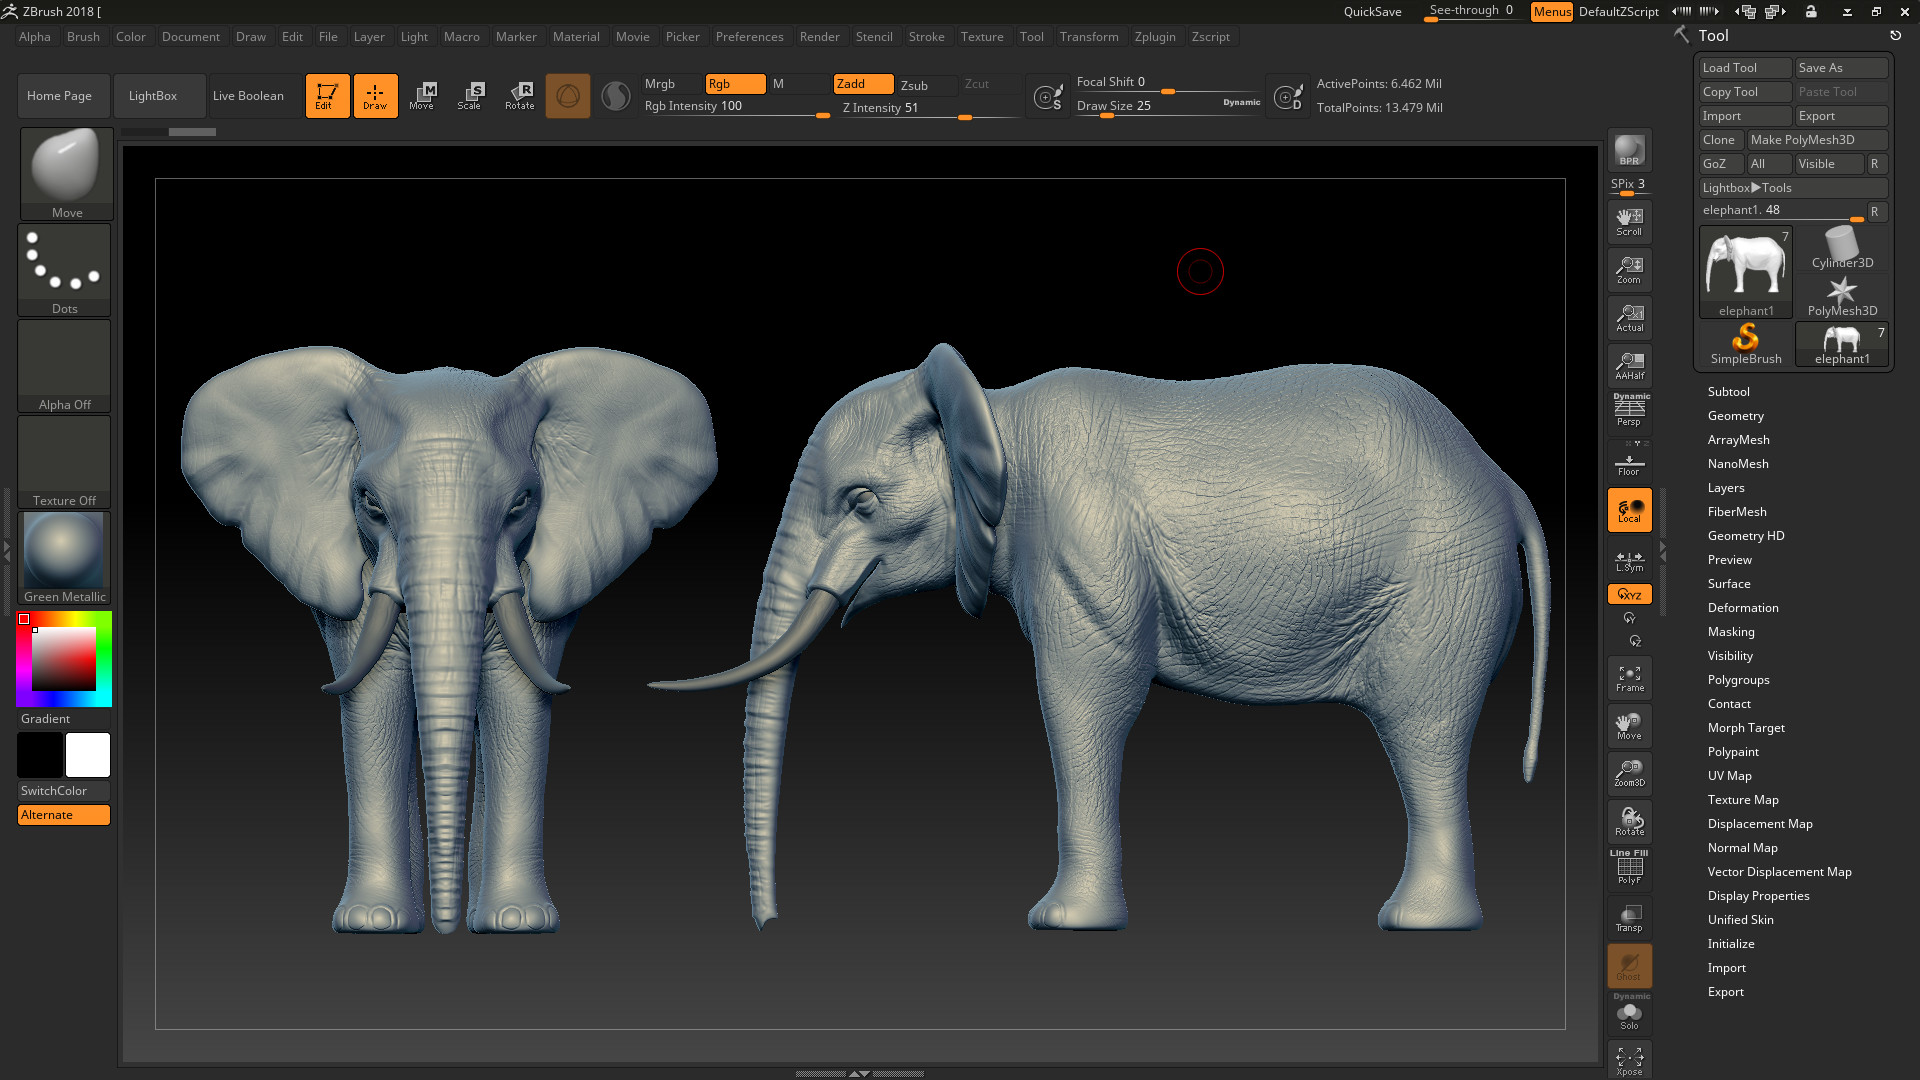Click the Make PolyMesh3D button

pyautogui.click(x=1816, y=139)
